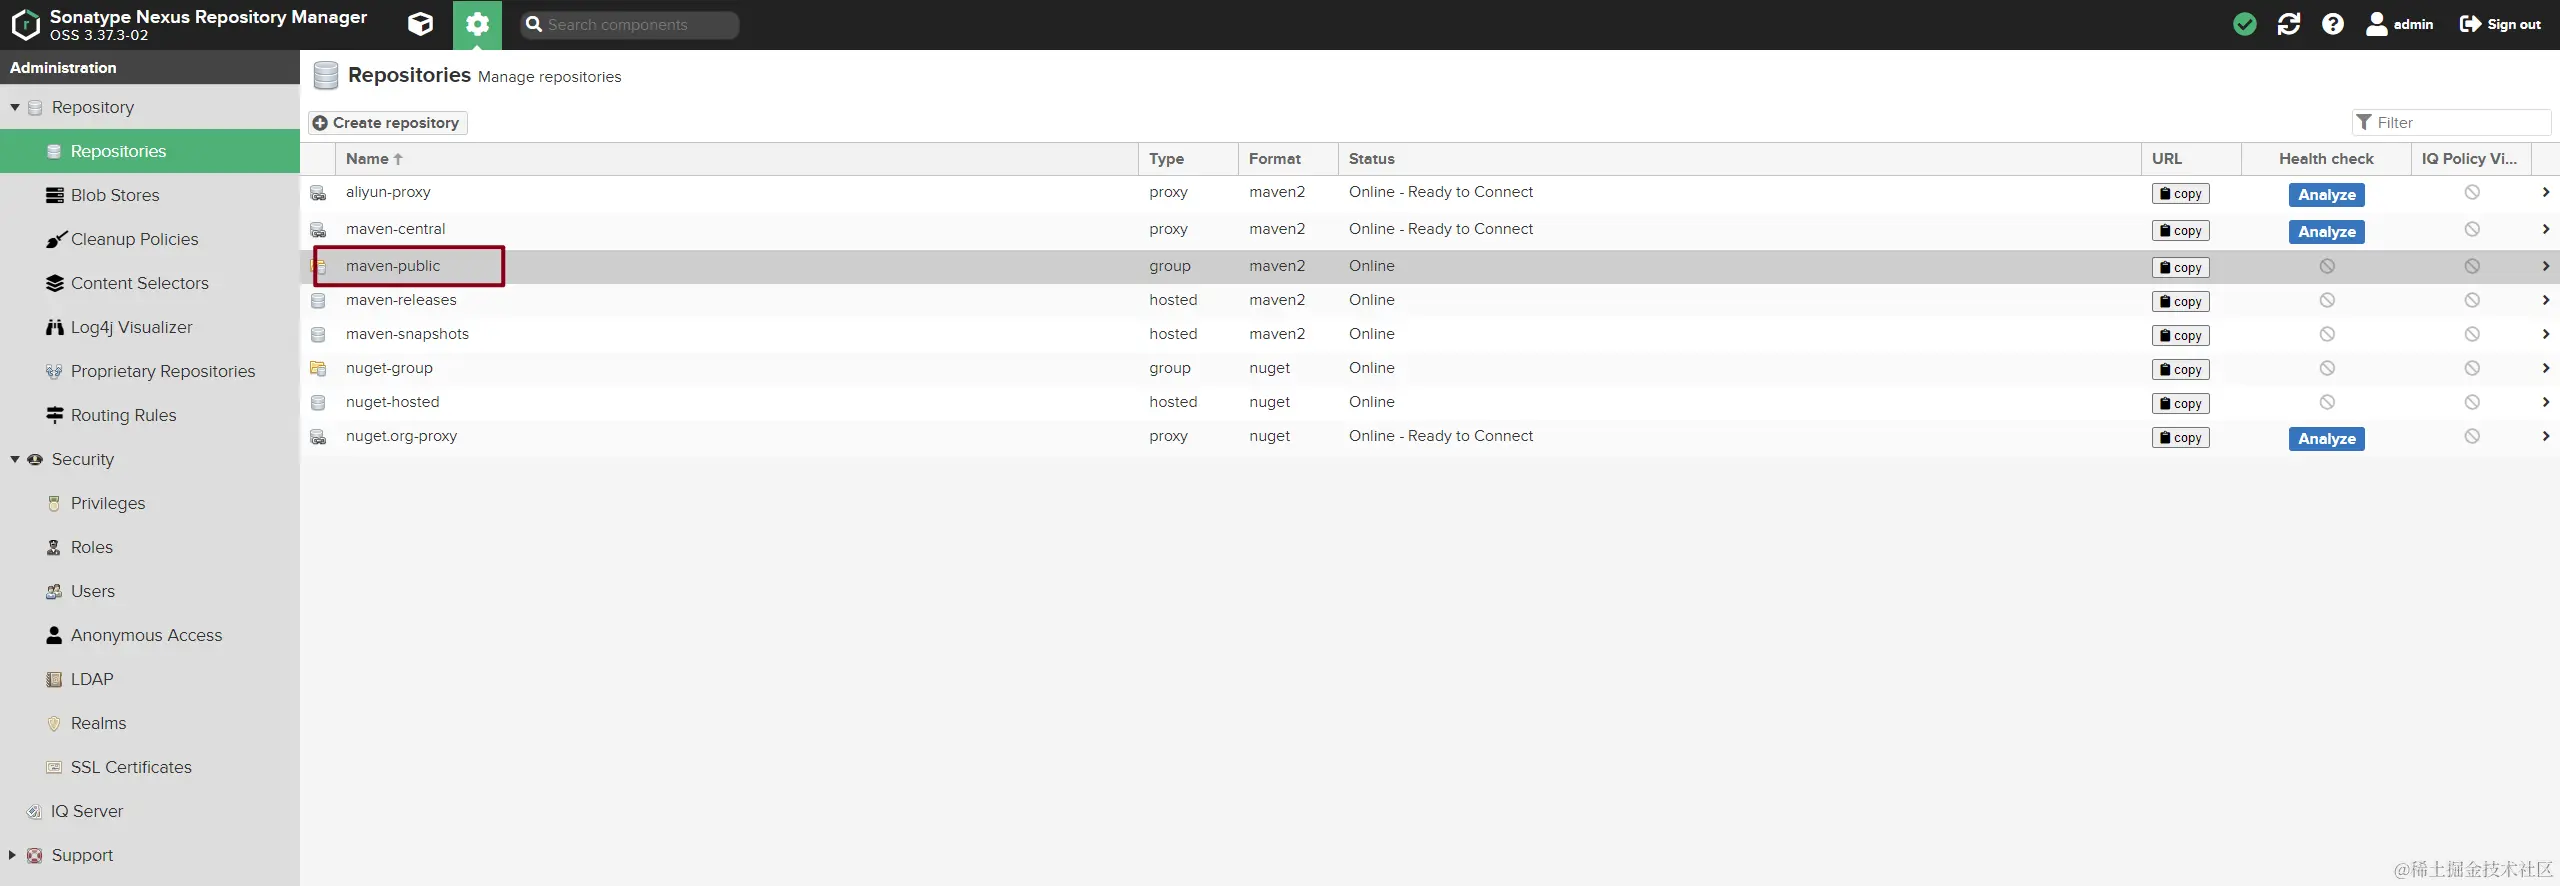Screen dimensions: 2560x886
Task: Sign out of Nexus
Action: click(2500, 24)
